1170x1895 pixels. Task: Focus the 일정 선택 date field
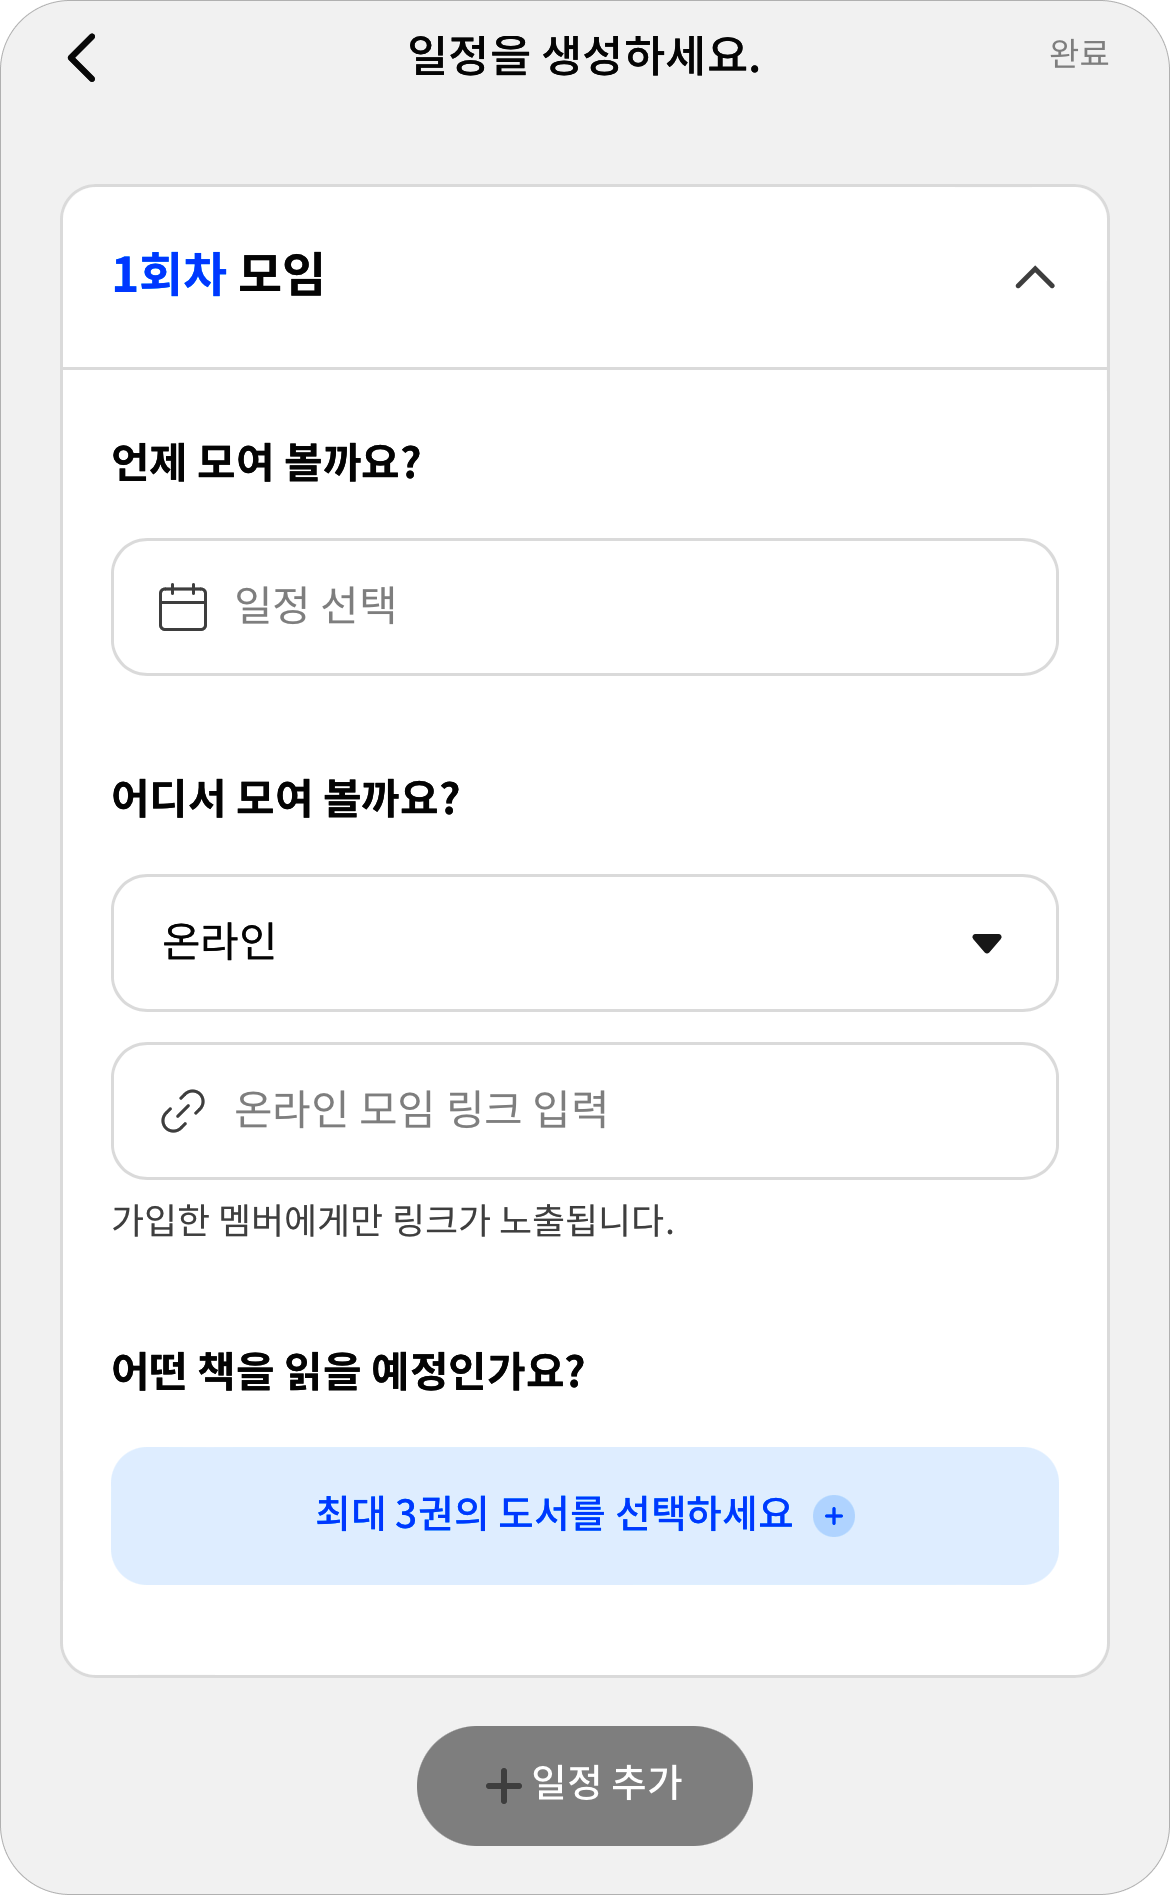click(585, 607)
